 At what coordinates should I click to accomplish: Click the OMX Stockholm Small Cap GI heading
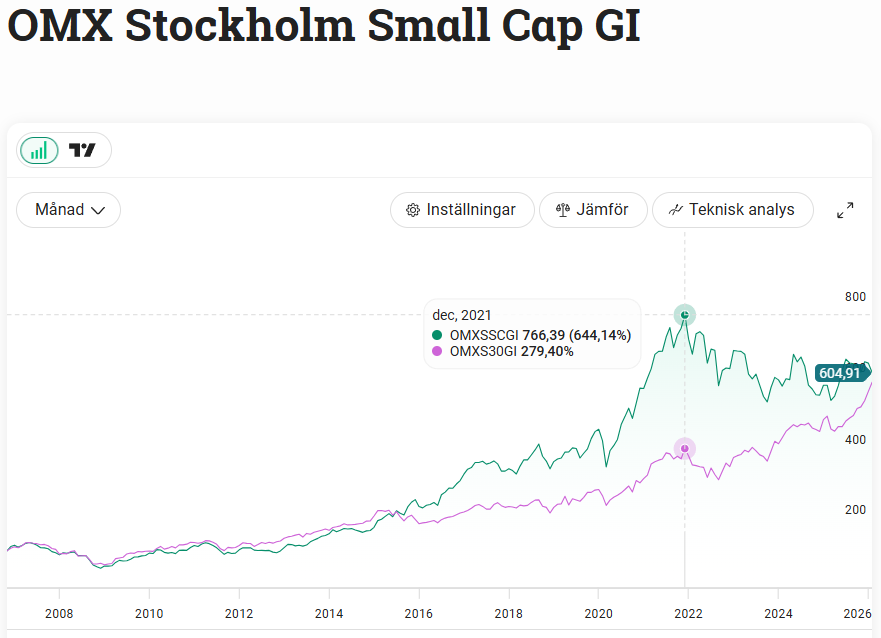pos(323,27)
